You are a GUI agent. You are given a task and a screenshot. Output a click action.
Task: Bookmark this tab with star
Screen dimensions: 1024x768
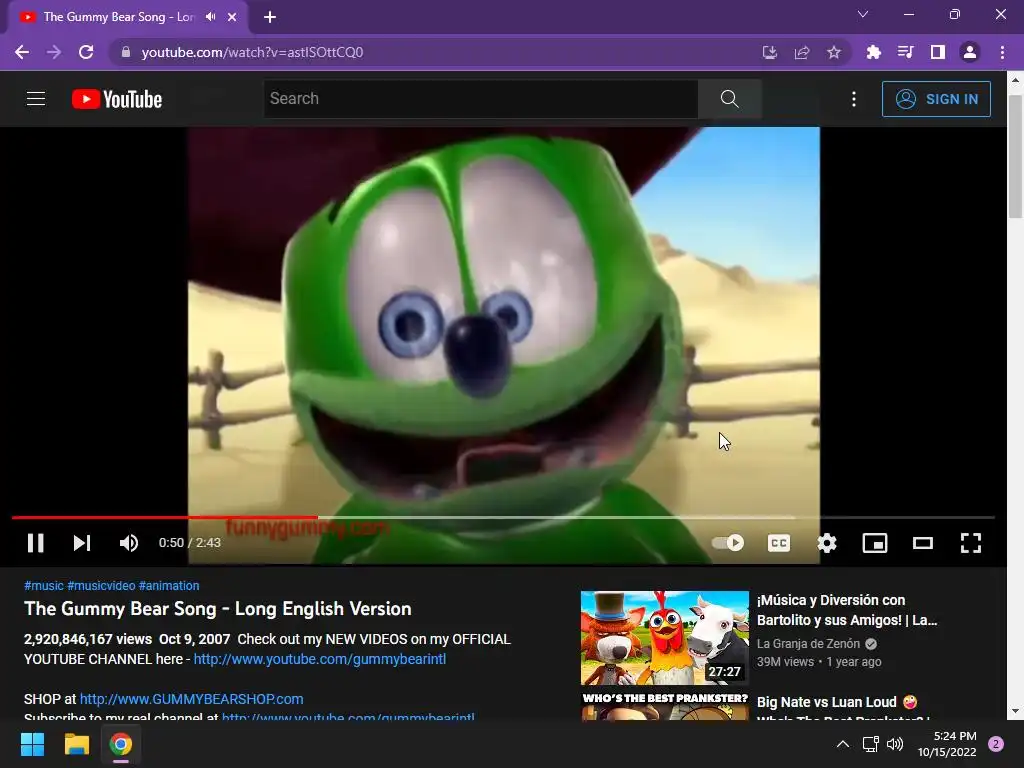tap(834, 52)
